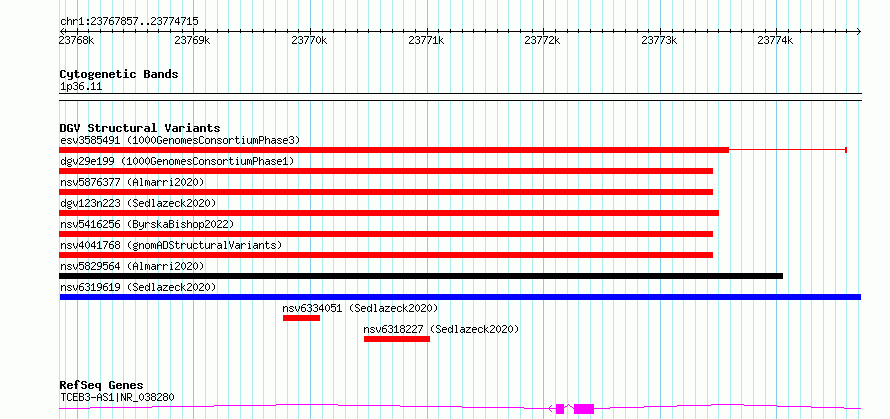This screenshot has height=419, width=890.
Task: Click the 23770k ruler tick label
Action: 309,40
